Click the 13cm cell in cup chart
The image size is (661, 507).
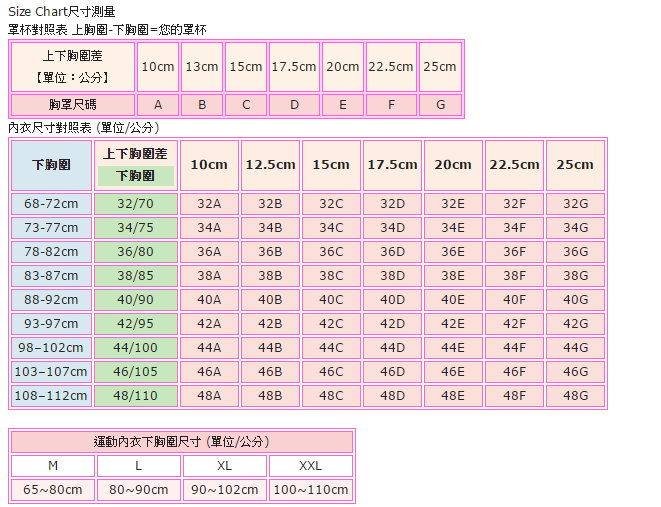pos(202,67)
